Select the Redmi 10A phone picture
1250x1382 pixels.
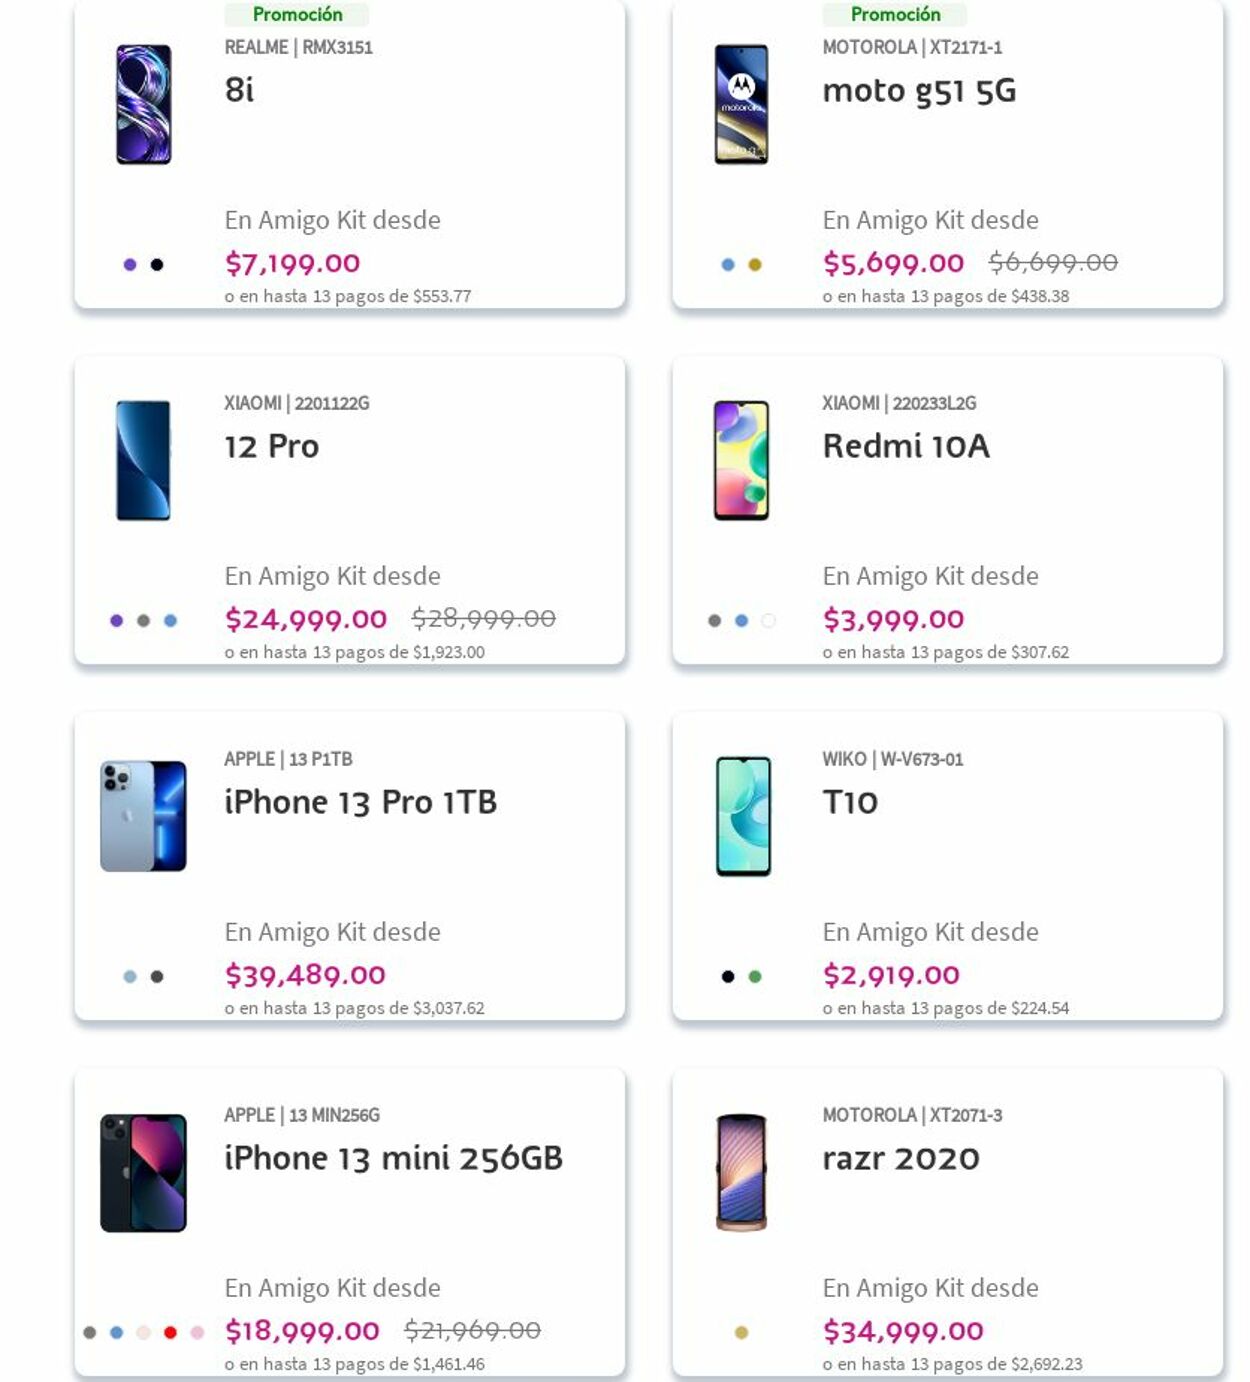click(x=741, y=460)
